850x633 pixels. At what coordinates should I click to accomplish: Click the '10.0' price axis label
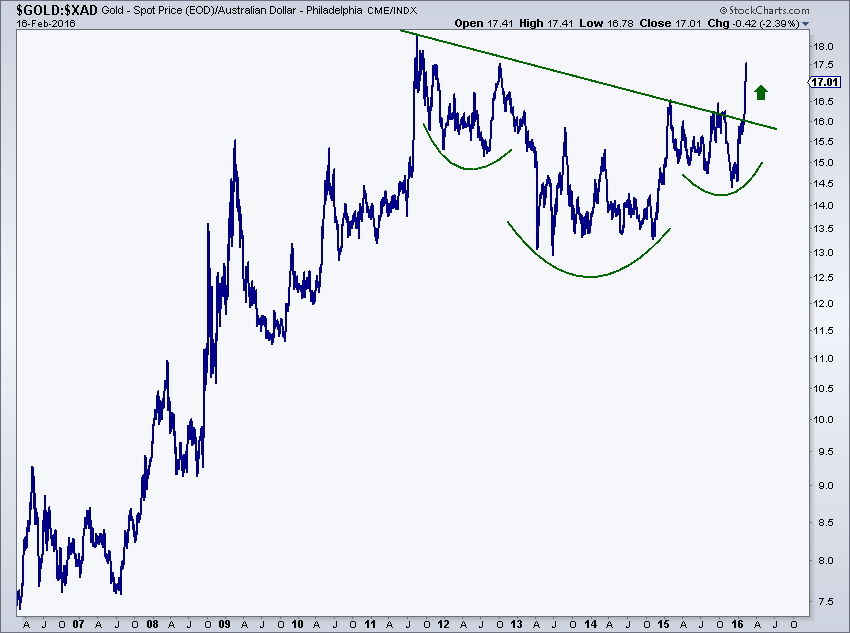[823, 419]
